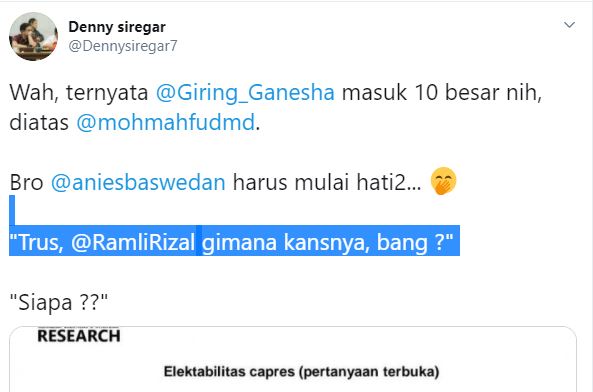Image resolution: width=593 pixels, height=392 pixels.
Task: Click the phrase 'harus mulai hati2...'
Action: pyautogui.click(x=327, y=182)
